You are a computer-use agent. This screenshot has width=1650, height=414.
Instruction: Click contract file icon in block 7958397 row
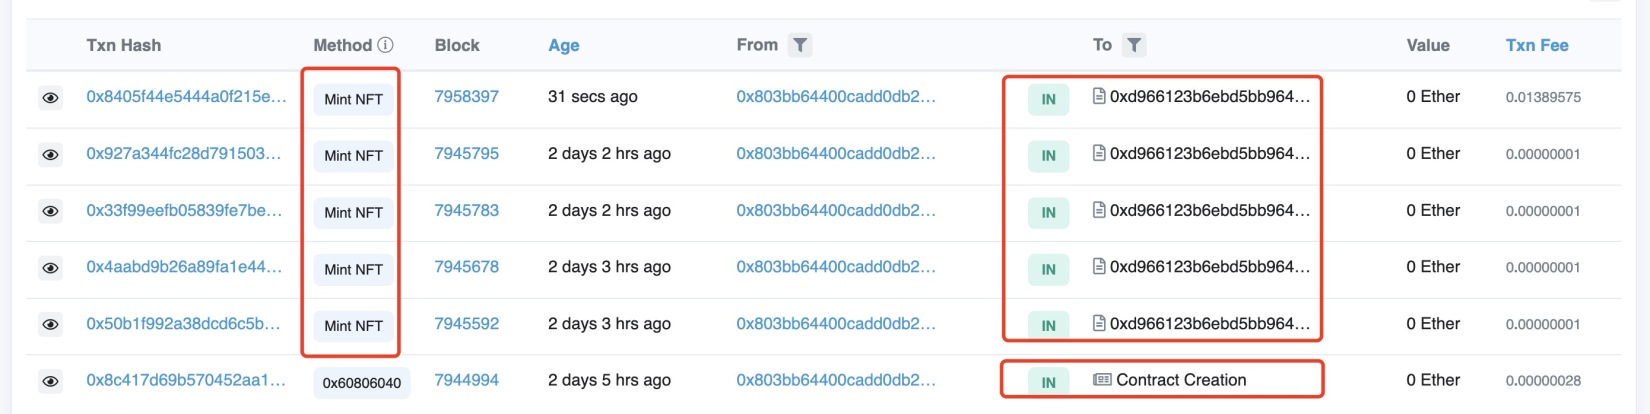tap(1099, 97)
